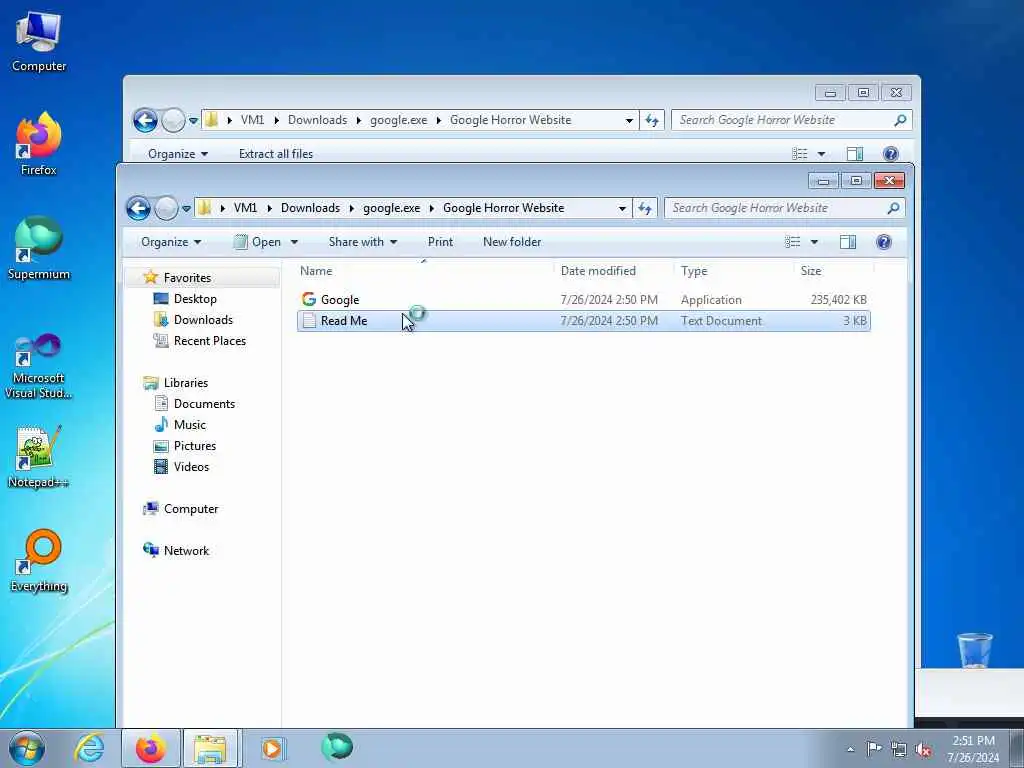Open recent pages dropdown in front window

(x=186, y=209)
